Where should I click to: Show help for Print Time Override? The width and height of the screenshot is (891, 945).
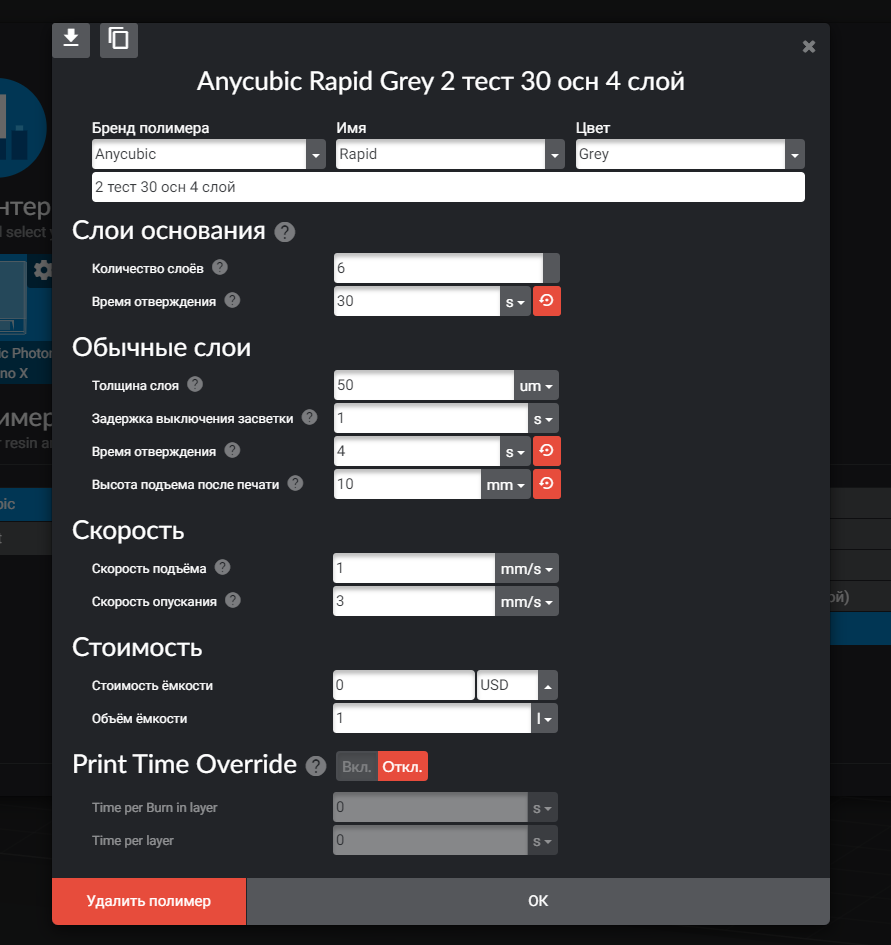316,766
